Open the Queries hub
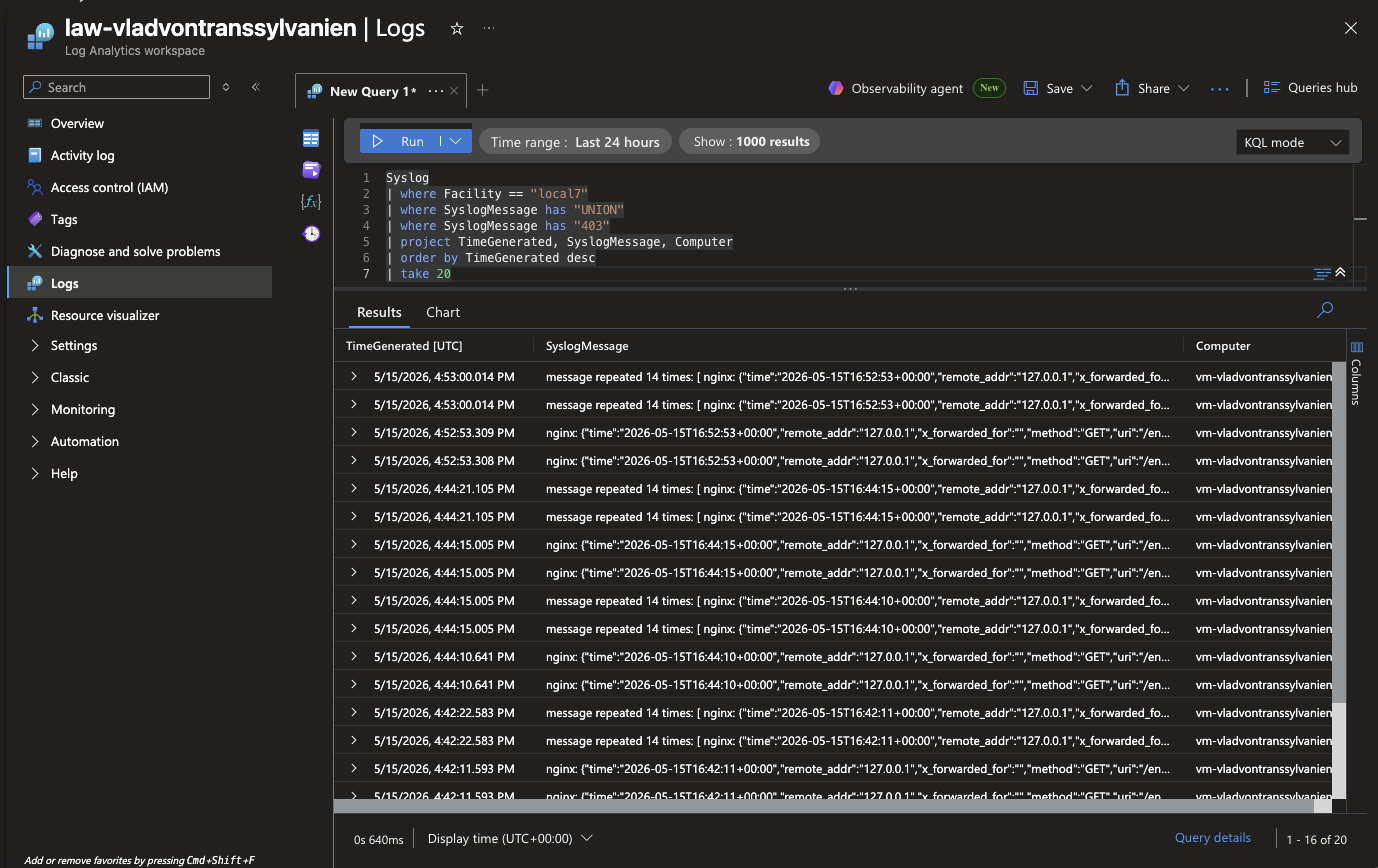 click(1310, 88)
